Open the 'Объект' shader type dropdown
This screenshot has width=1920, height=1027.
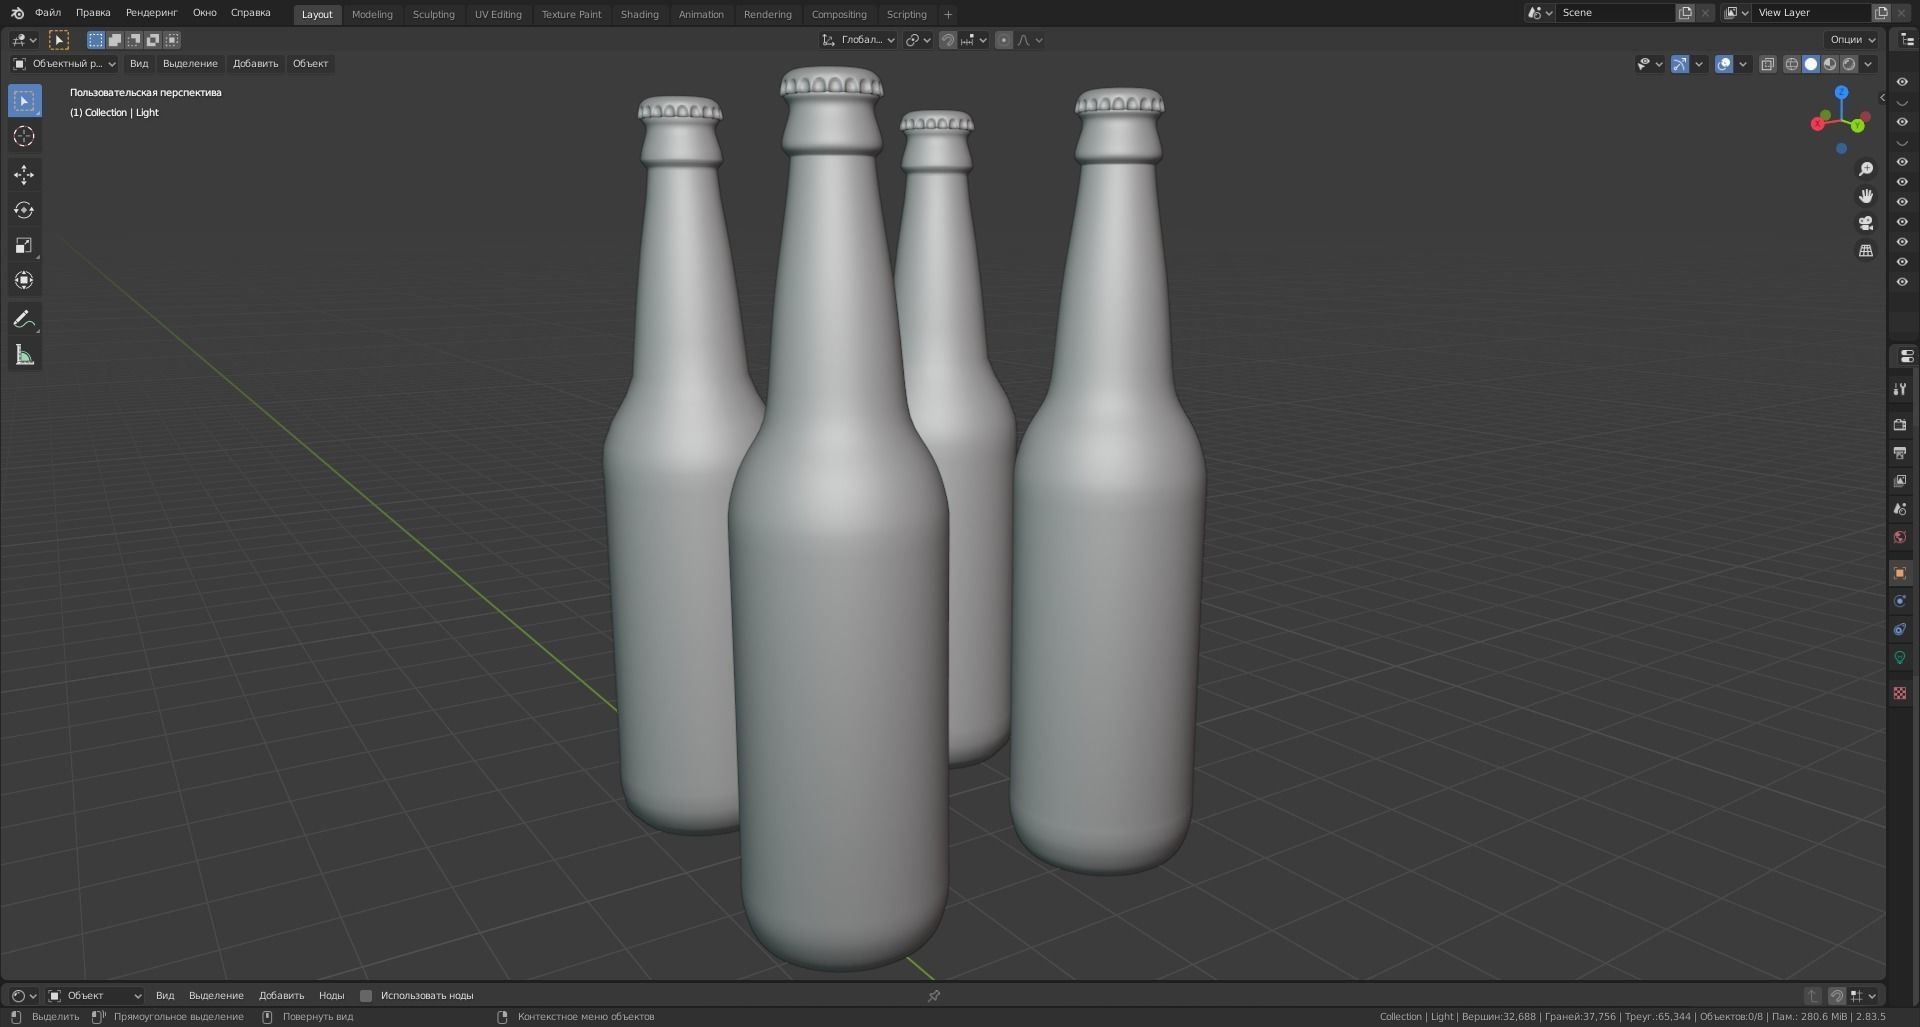coord(95,996)
